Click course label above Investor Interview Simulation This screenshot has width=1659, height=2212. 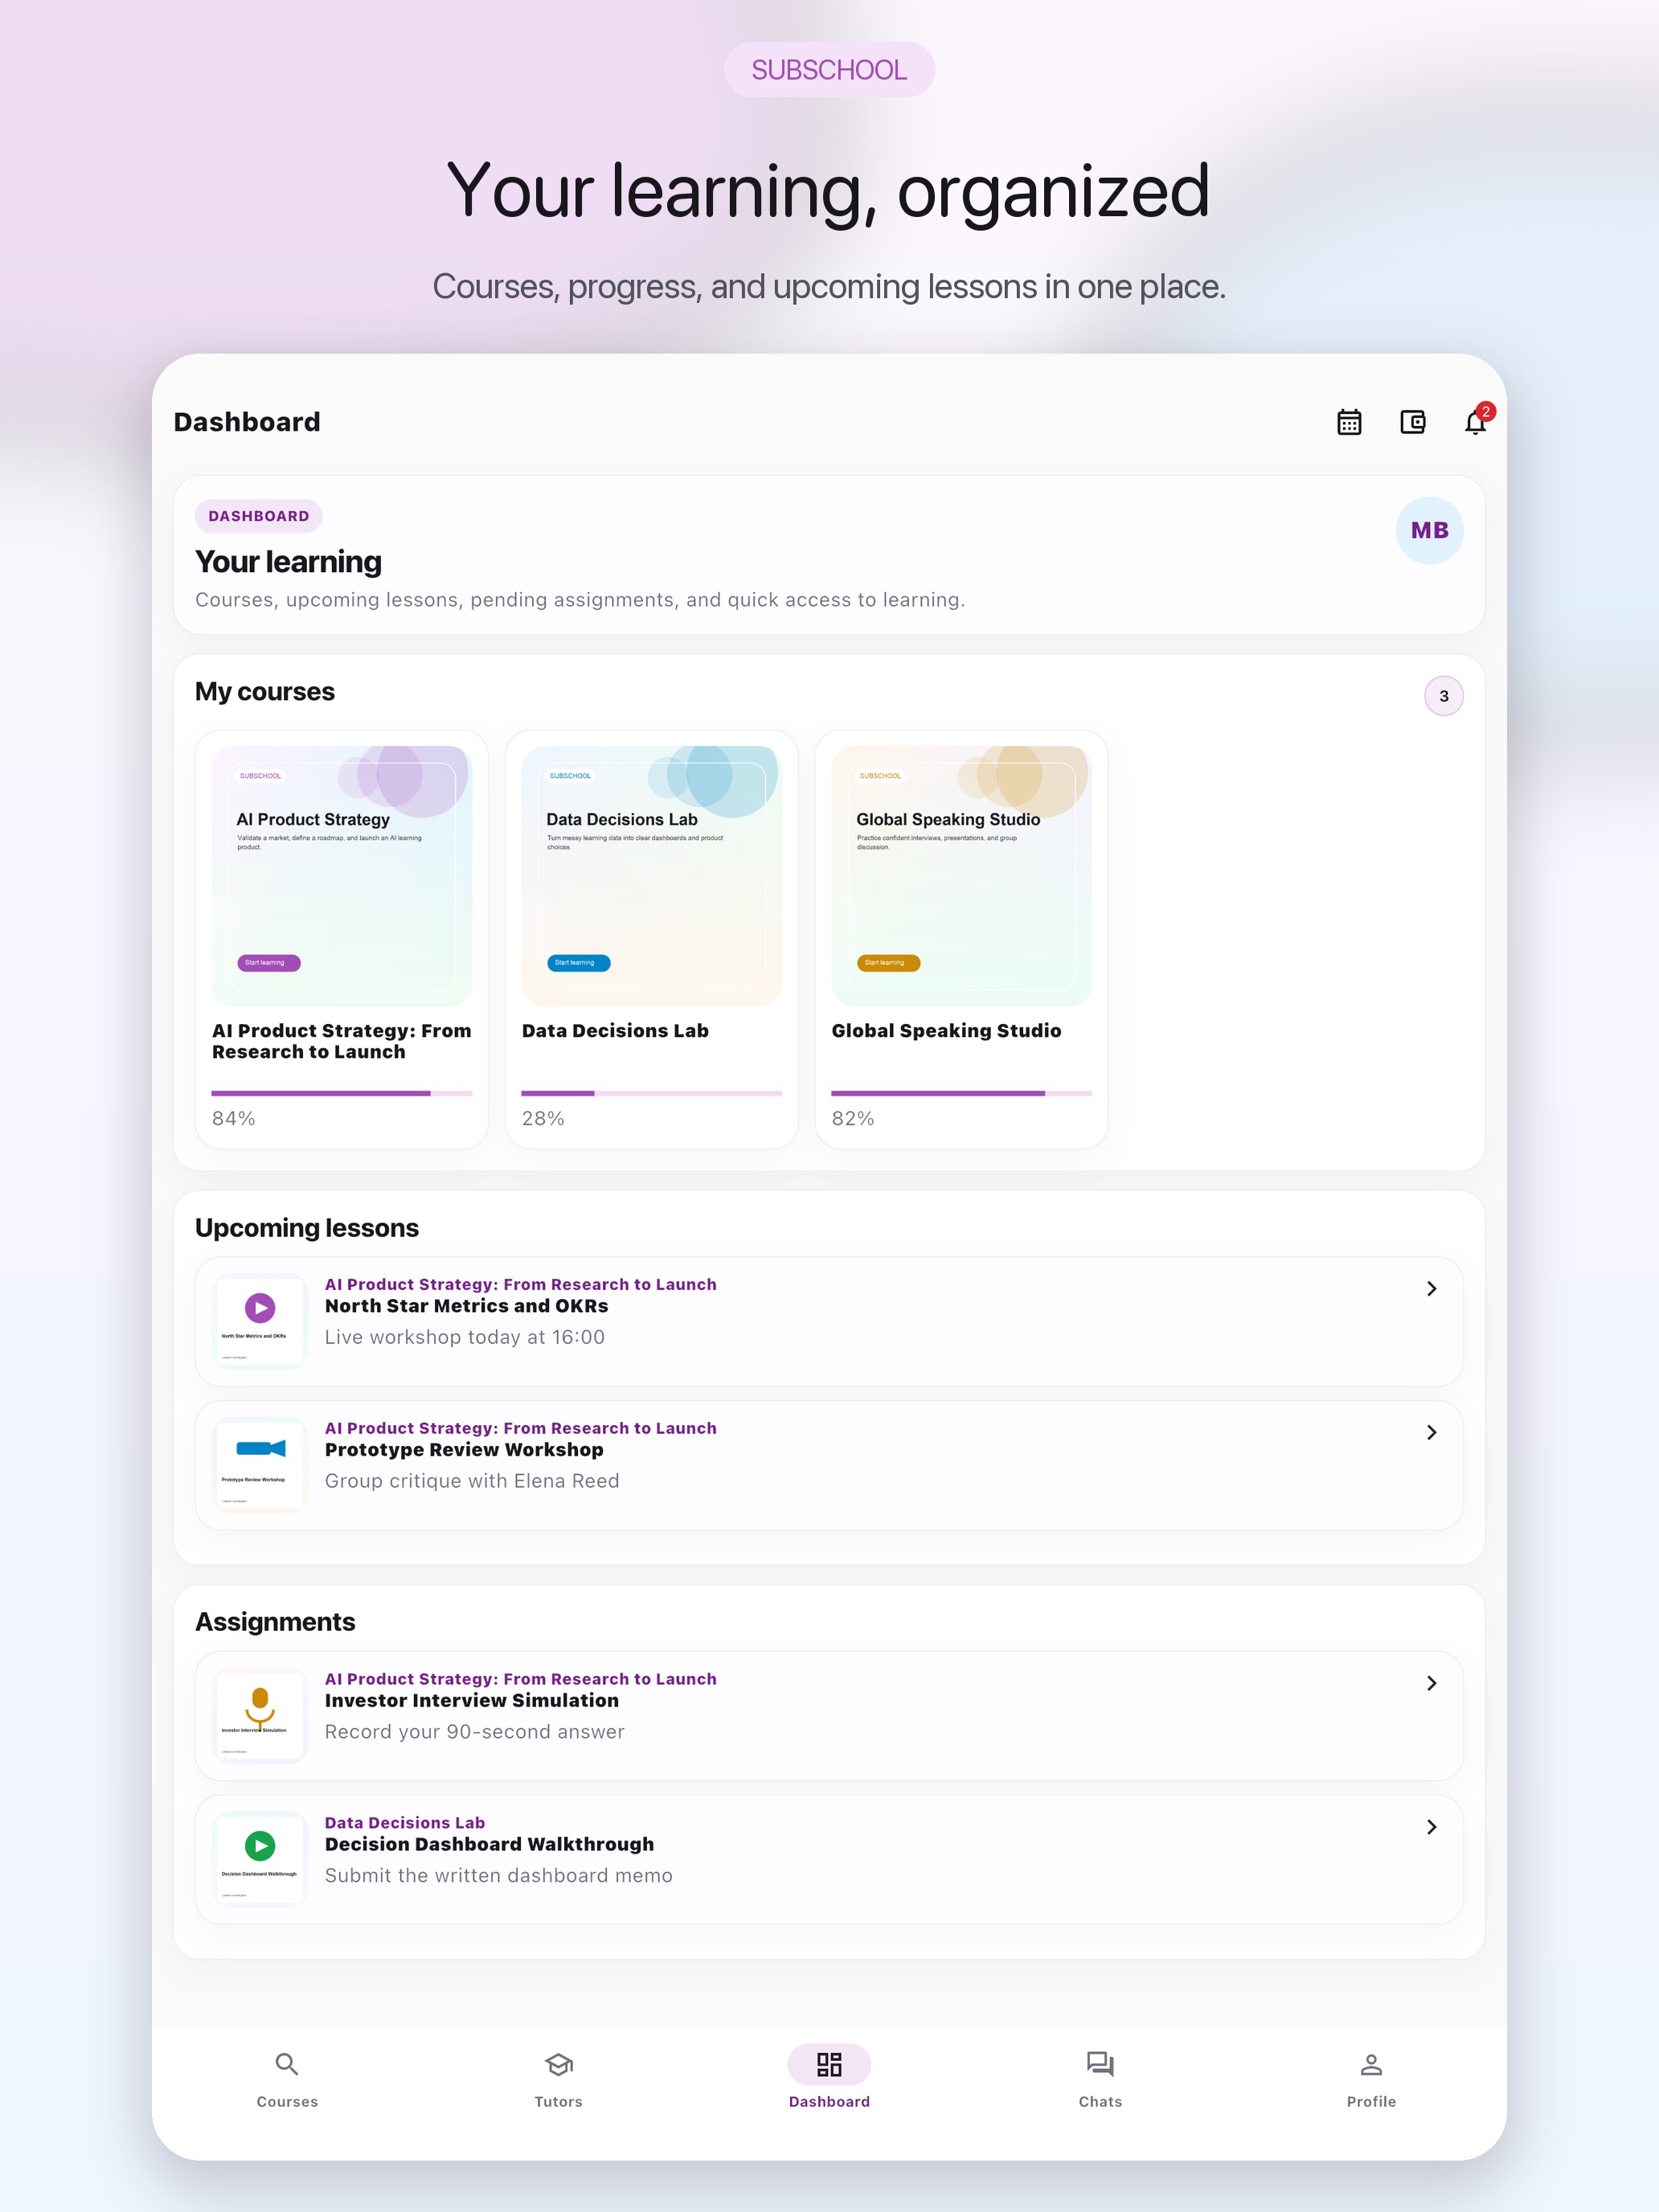[521, 1680]
